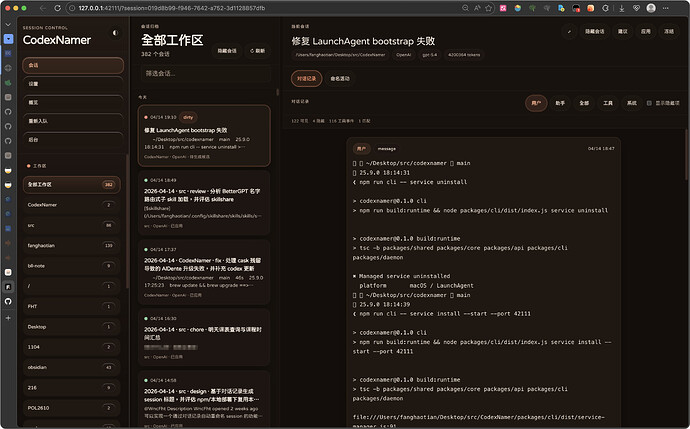Enable the 显示隐藏项 checkbox
Viewport: 690px width, 429px height.
click(x=649, y=103)
